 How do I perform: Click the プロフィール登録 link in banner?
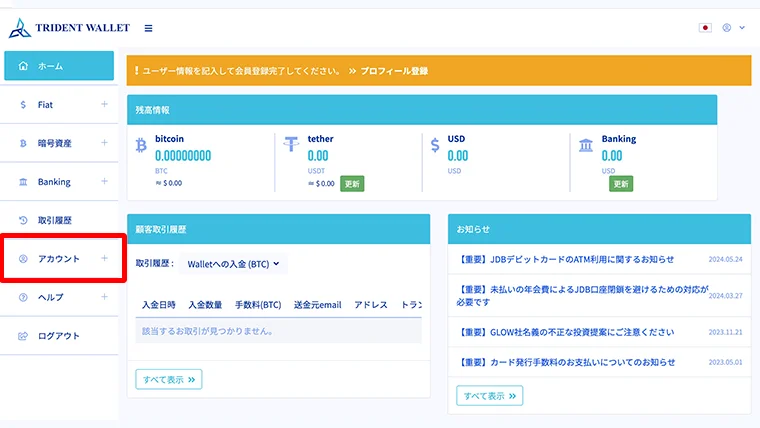click(394, 71)
